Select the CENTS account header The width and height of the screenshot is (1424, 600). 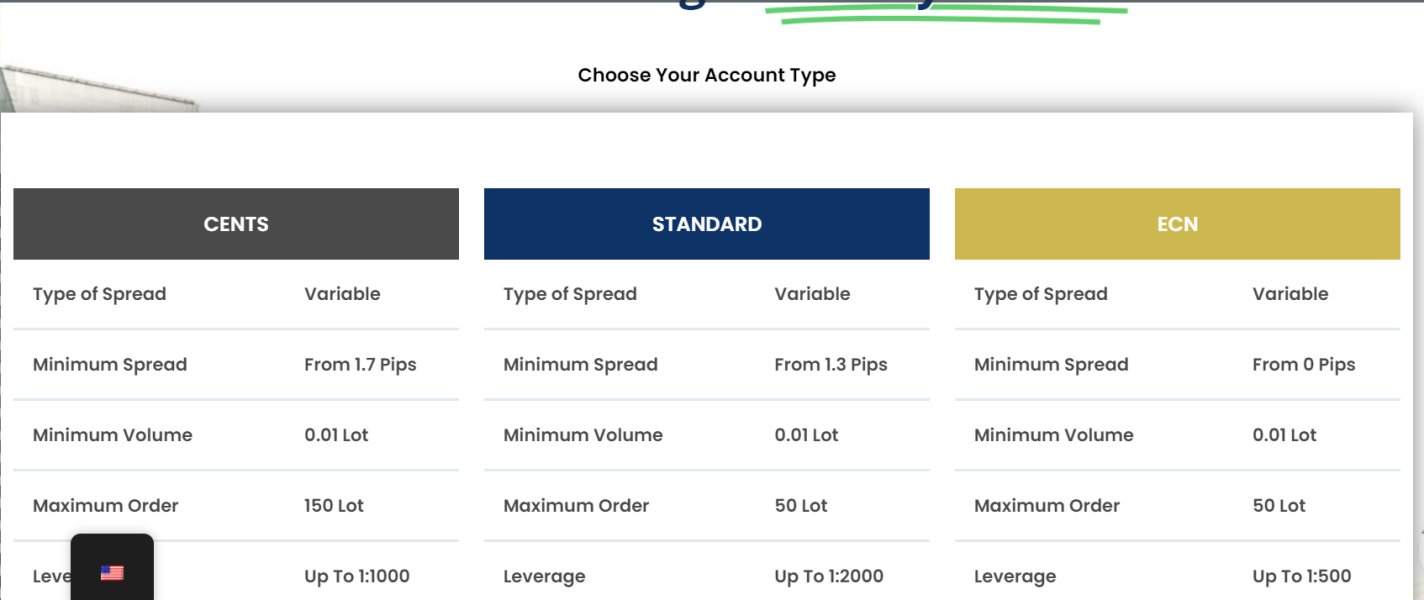coord(236,224)
